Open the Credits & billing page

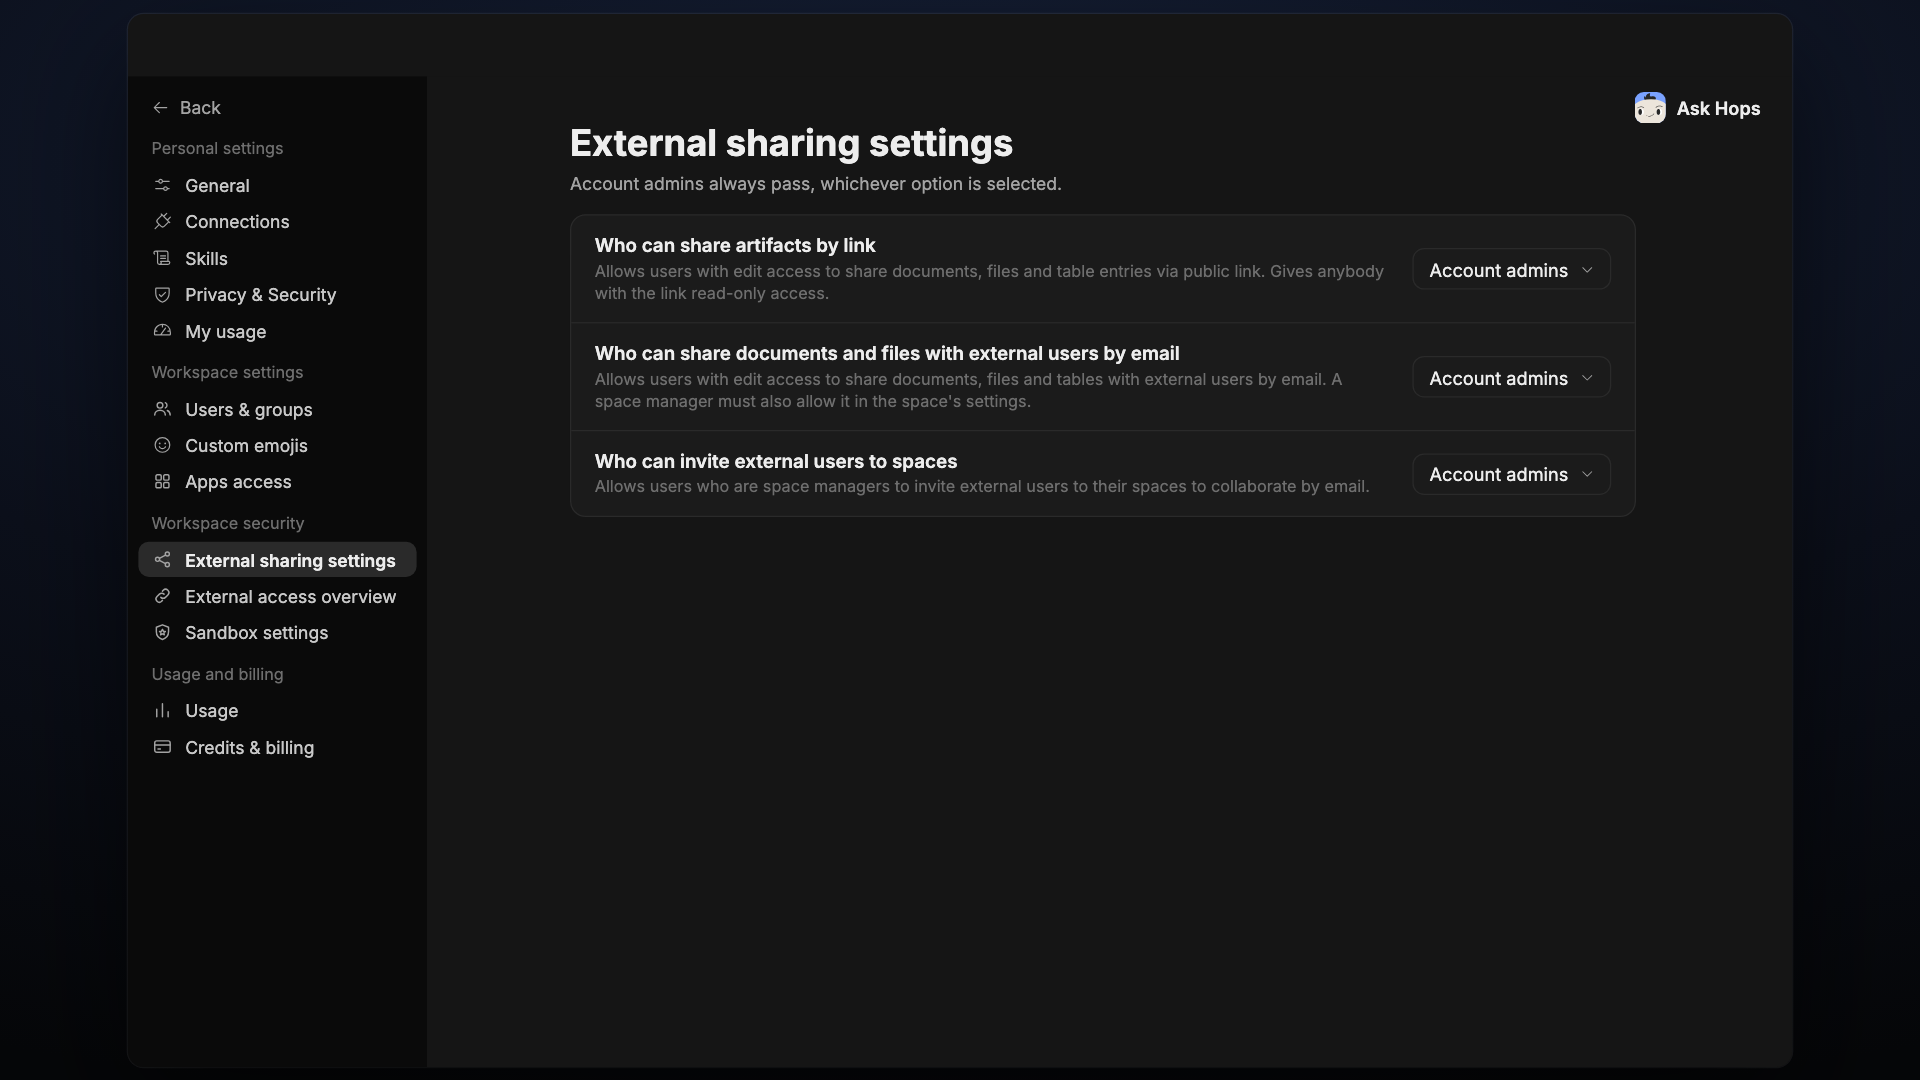(x=249, y=748)
